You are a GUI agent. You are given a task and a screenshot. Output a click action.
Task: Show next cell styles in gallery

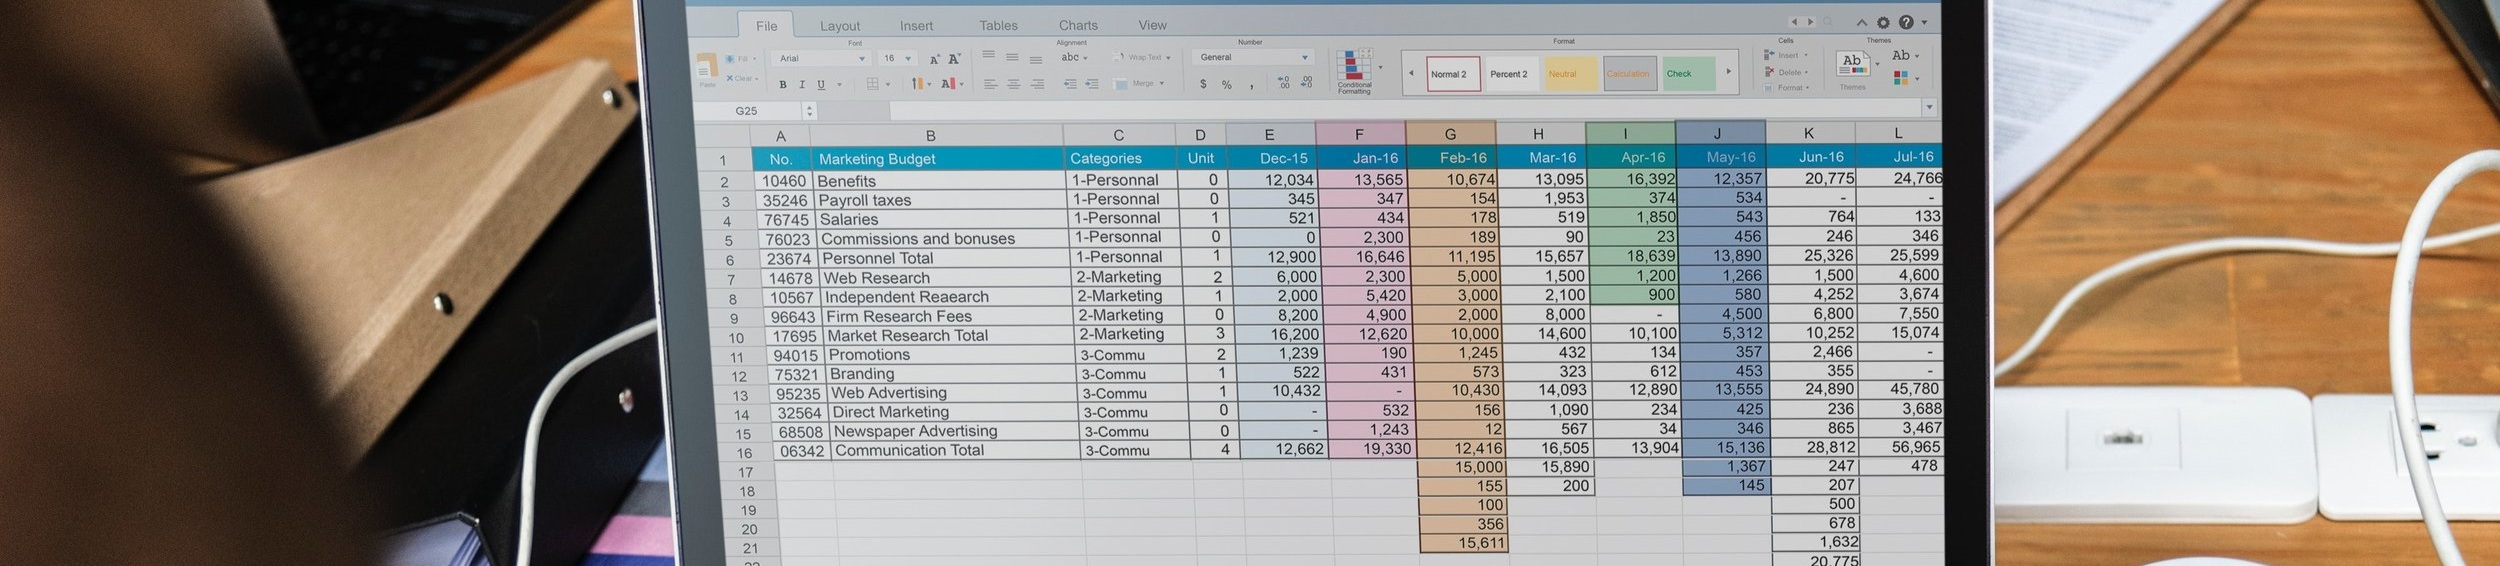click(x=1728, y=71)
